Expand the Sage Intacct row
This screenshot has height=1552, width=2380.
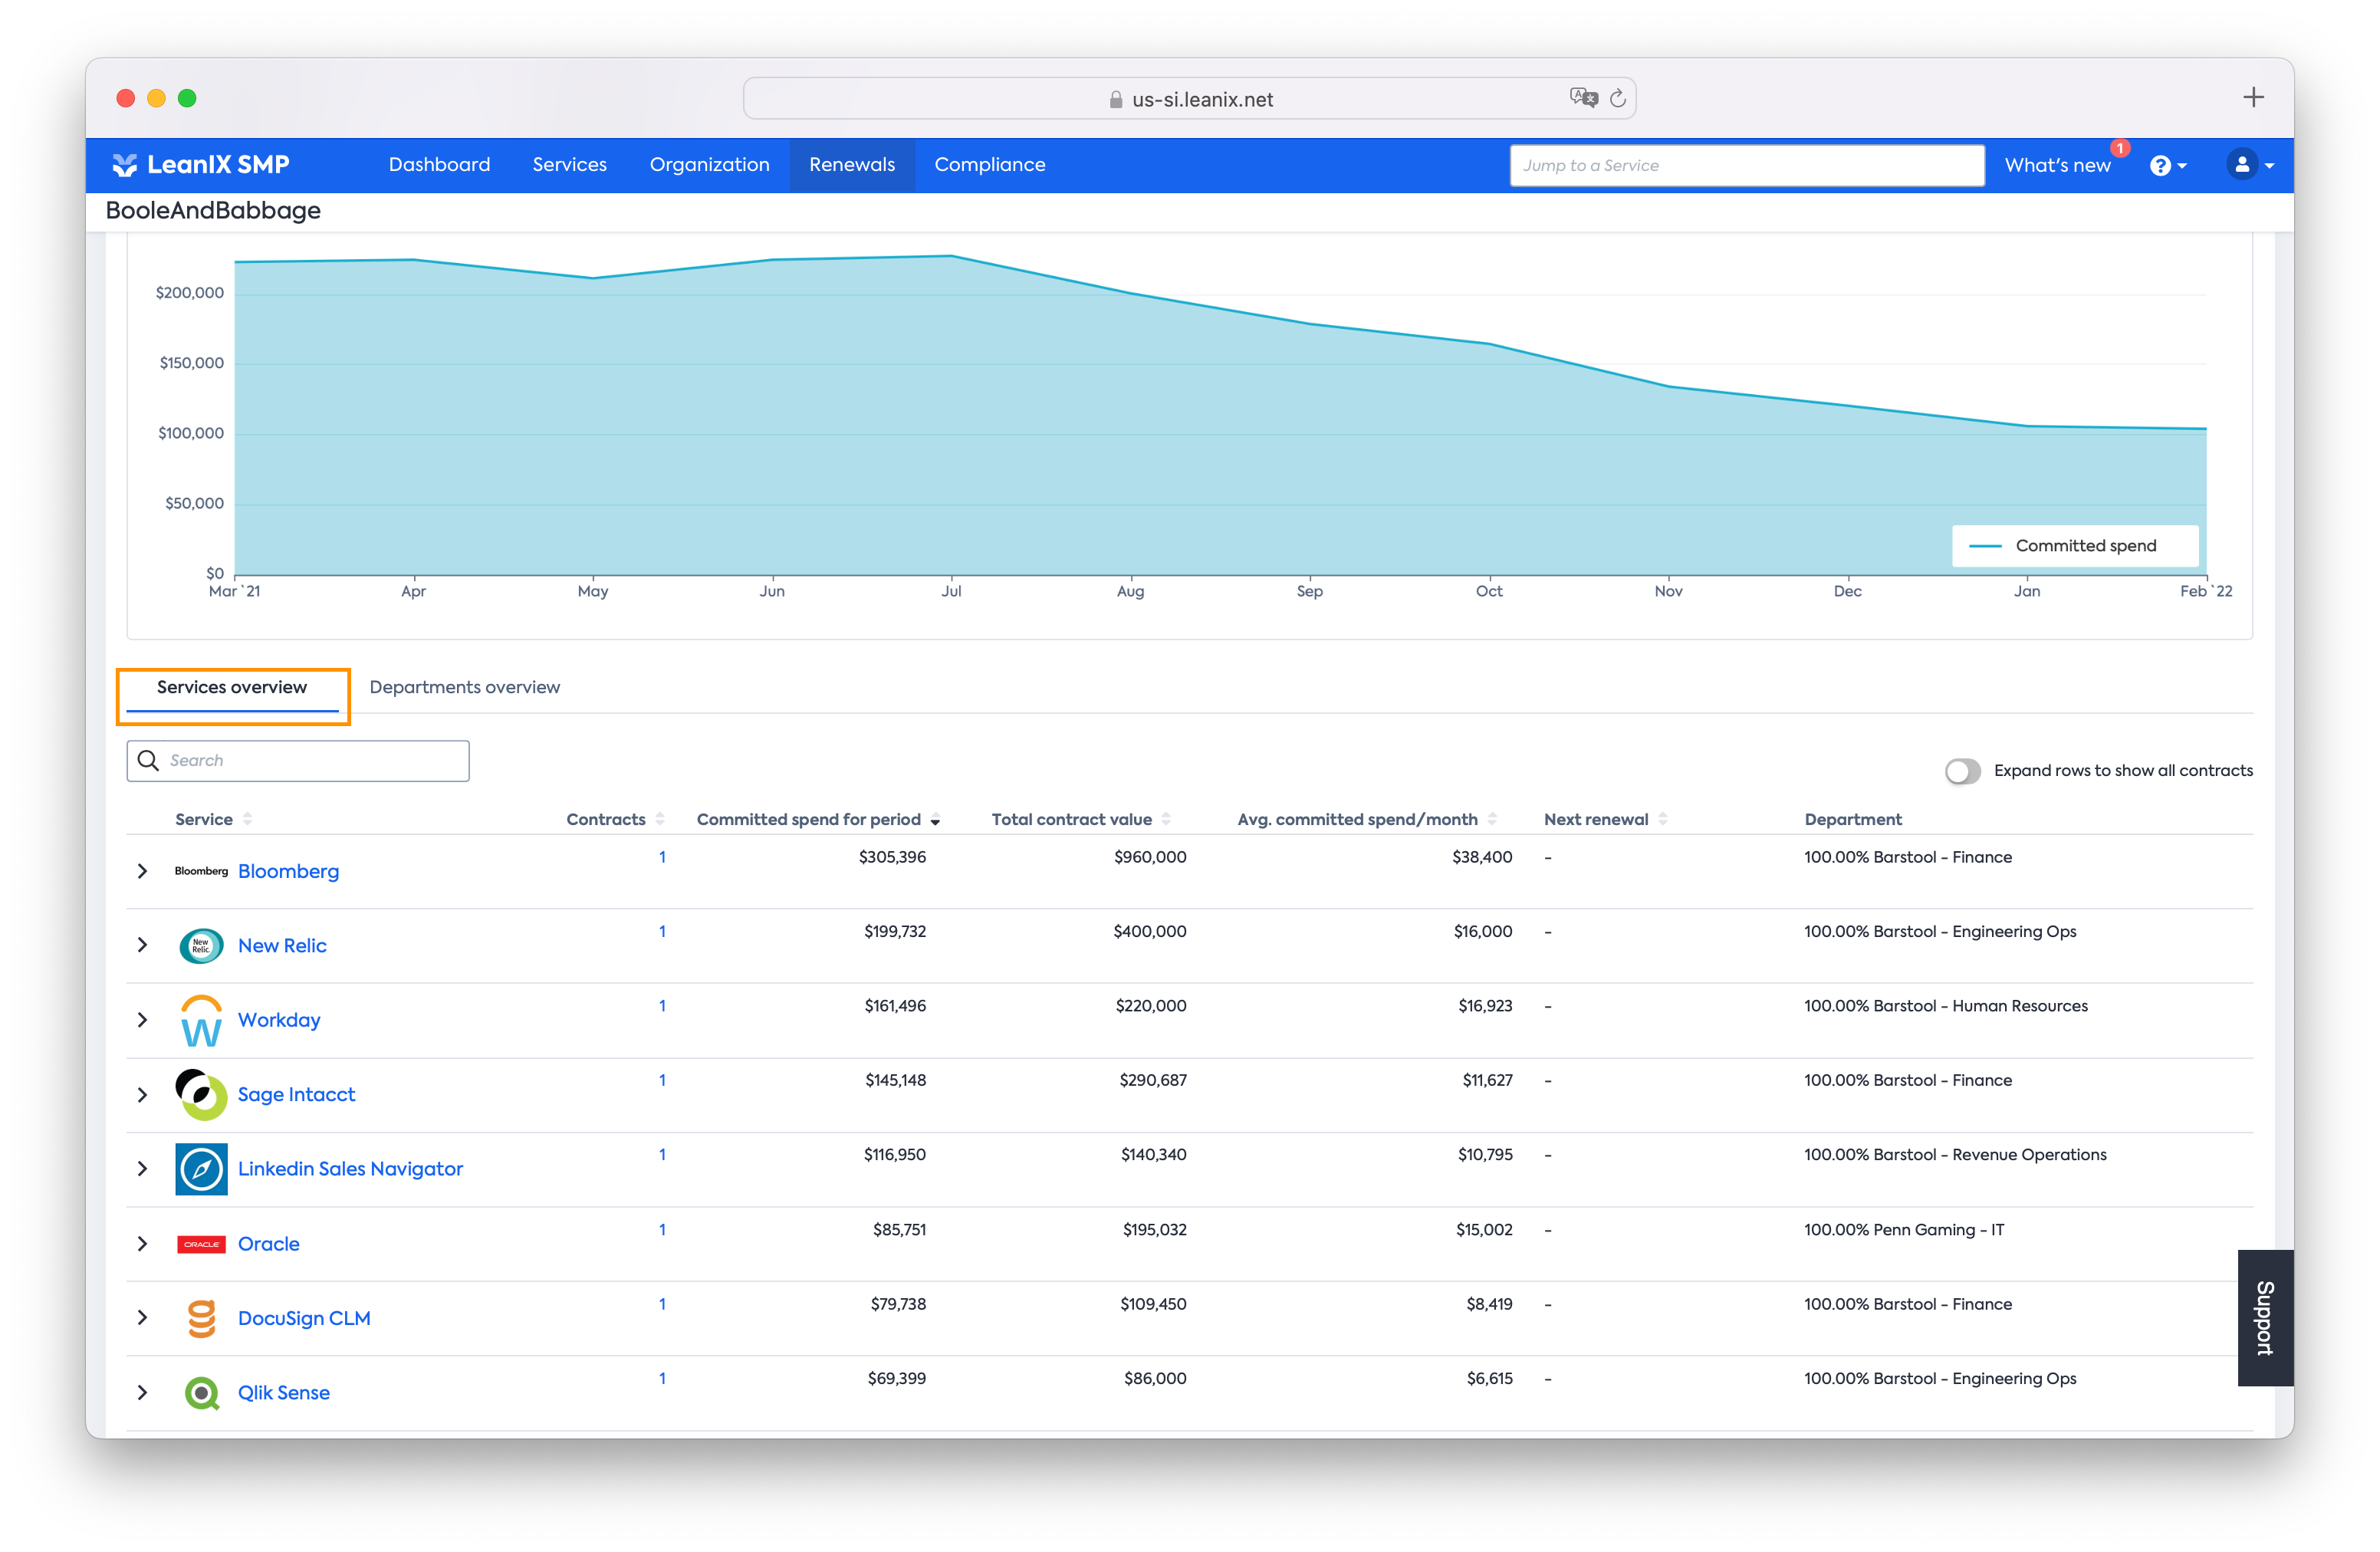point(143,1094)
